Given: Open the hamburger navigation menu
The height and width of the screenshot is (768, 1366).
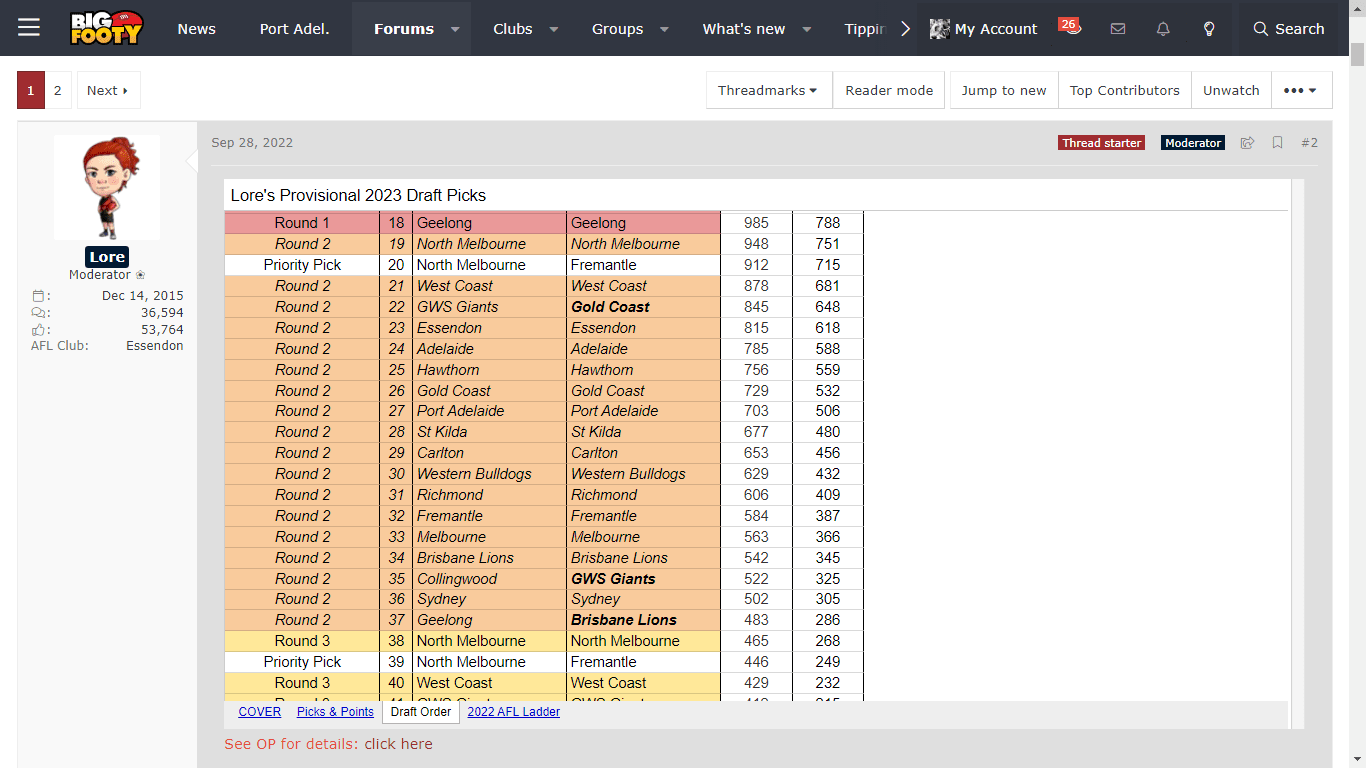Looking at the screenshot, I should 29,28.
